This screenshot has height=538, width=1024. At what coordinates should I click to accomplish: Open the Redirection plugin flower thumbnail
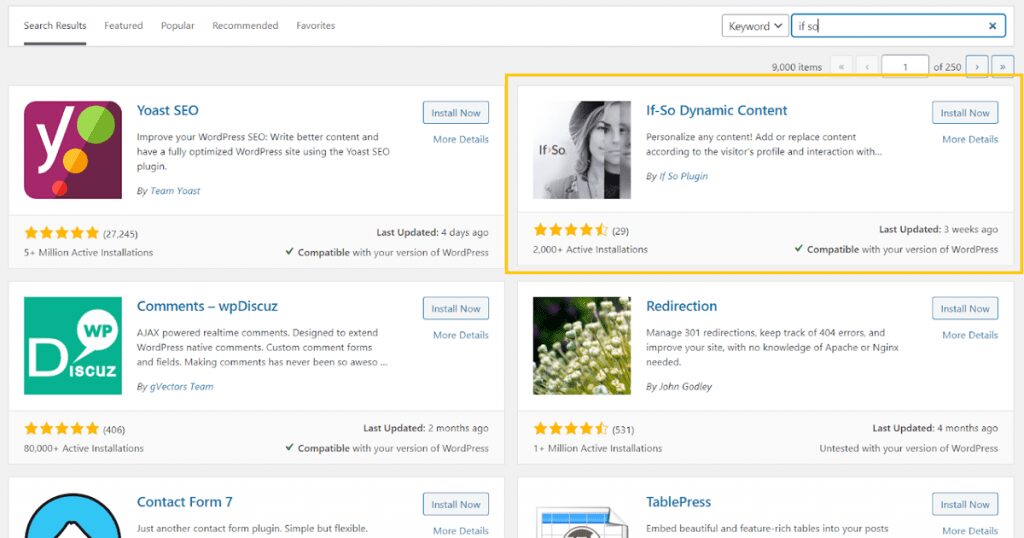[582, 345]
